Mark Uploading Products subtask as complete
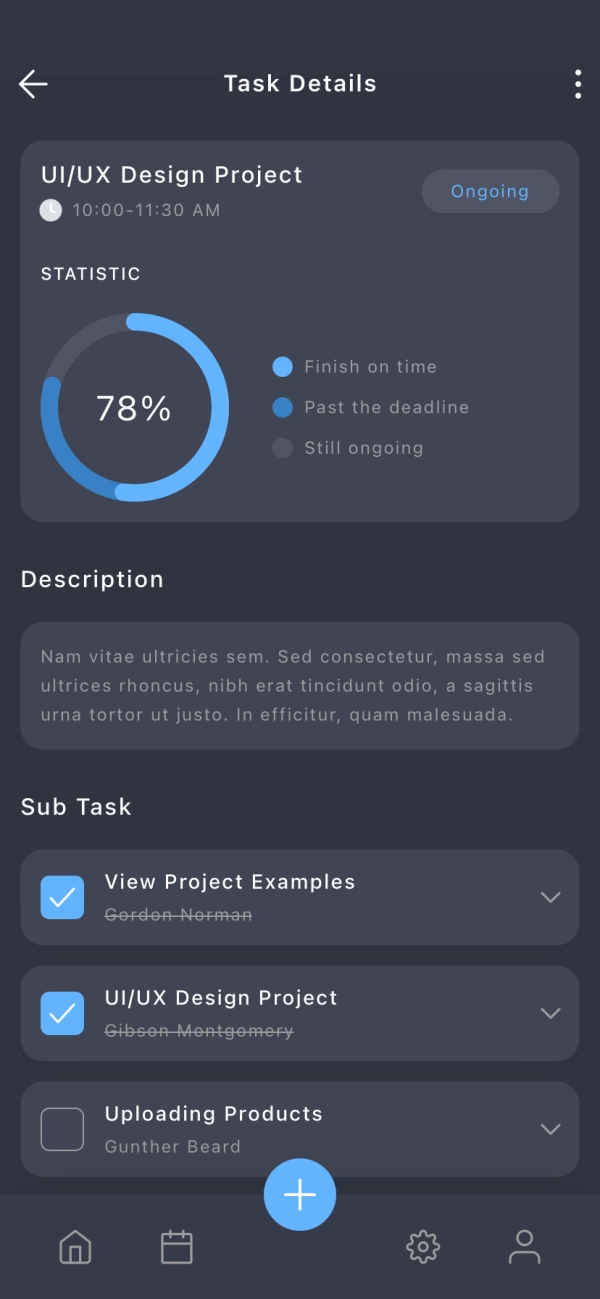Viewport: 600px width, 1299px height. (62, 1129)
